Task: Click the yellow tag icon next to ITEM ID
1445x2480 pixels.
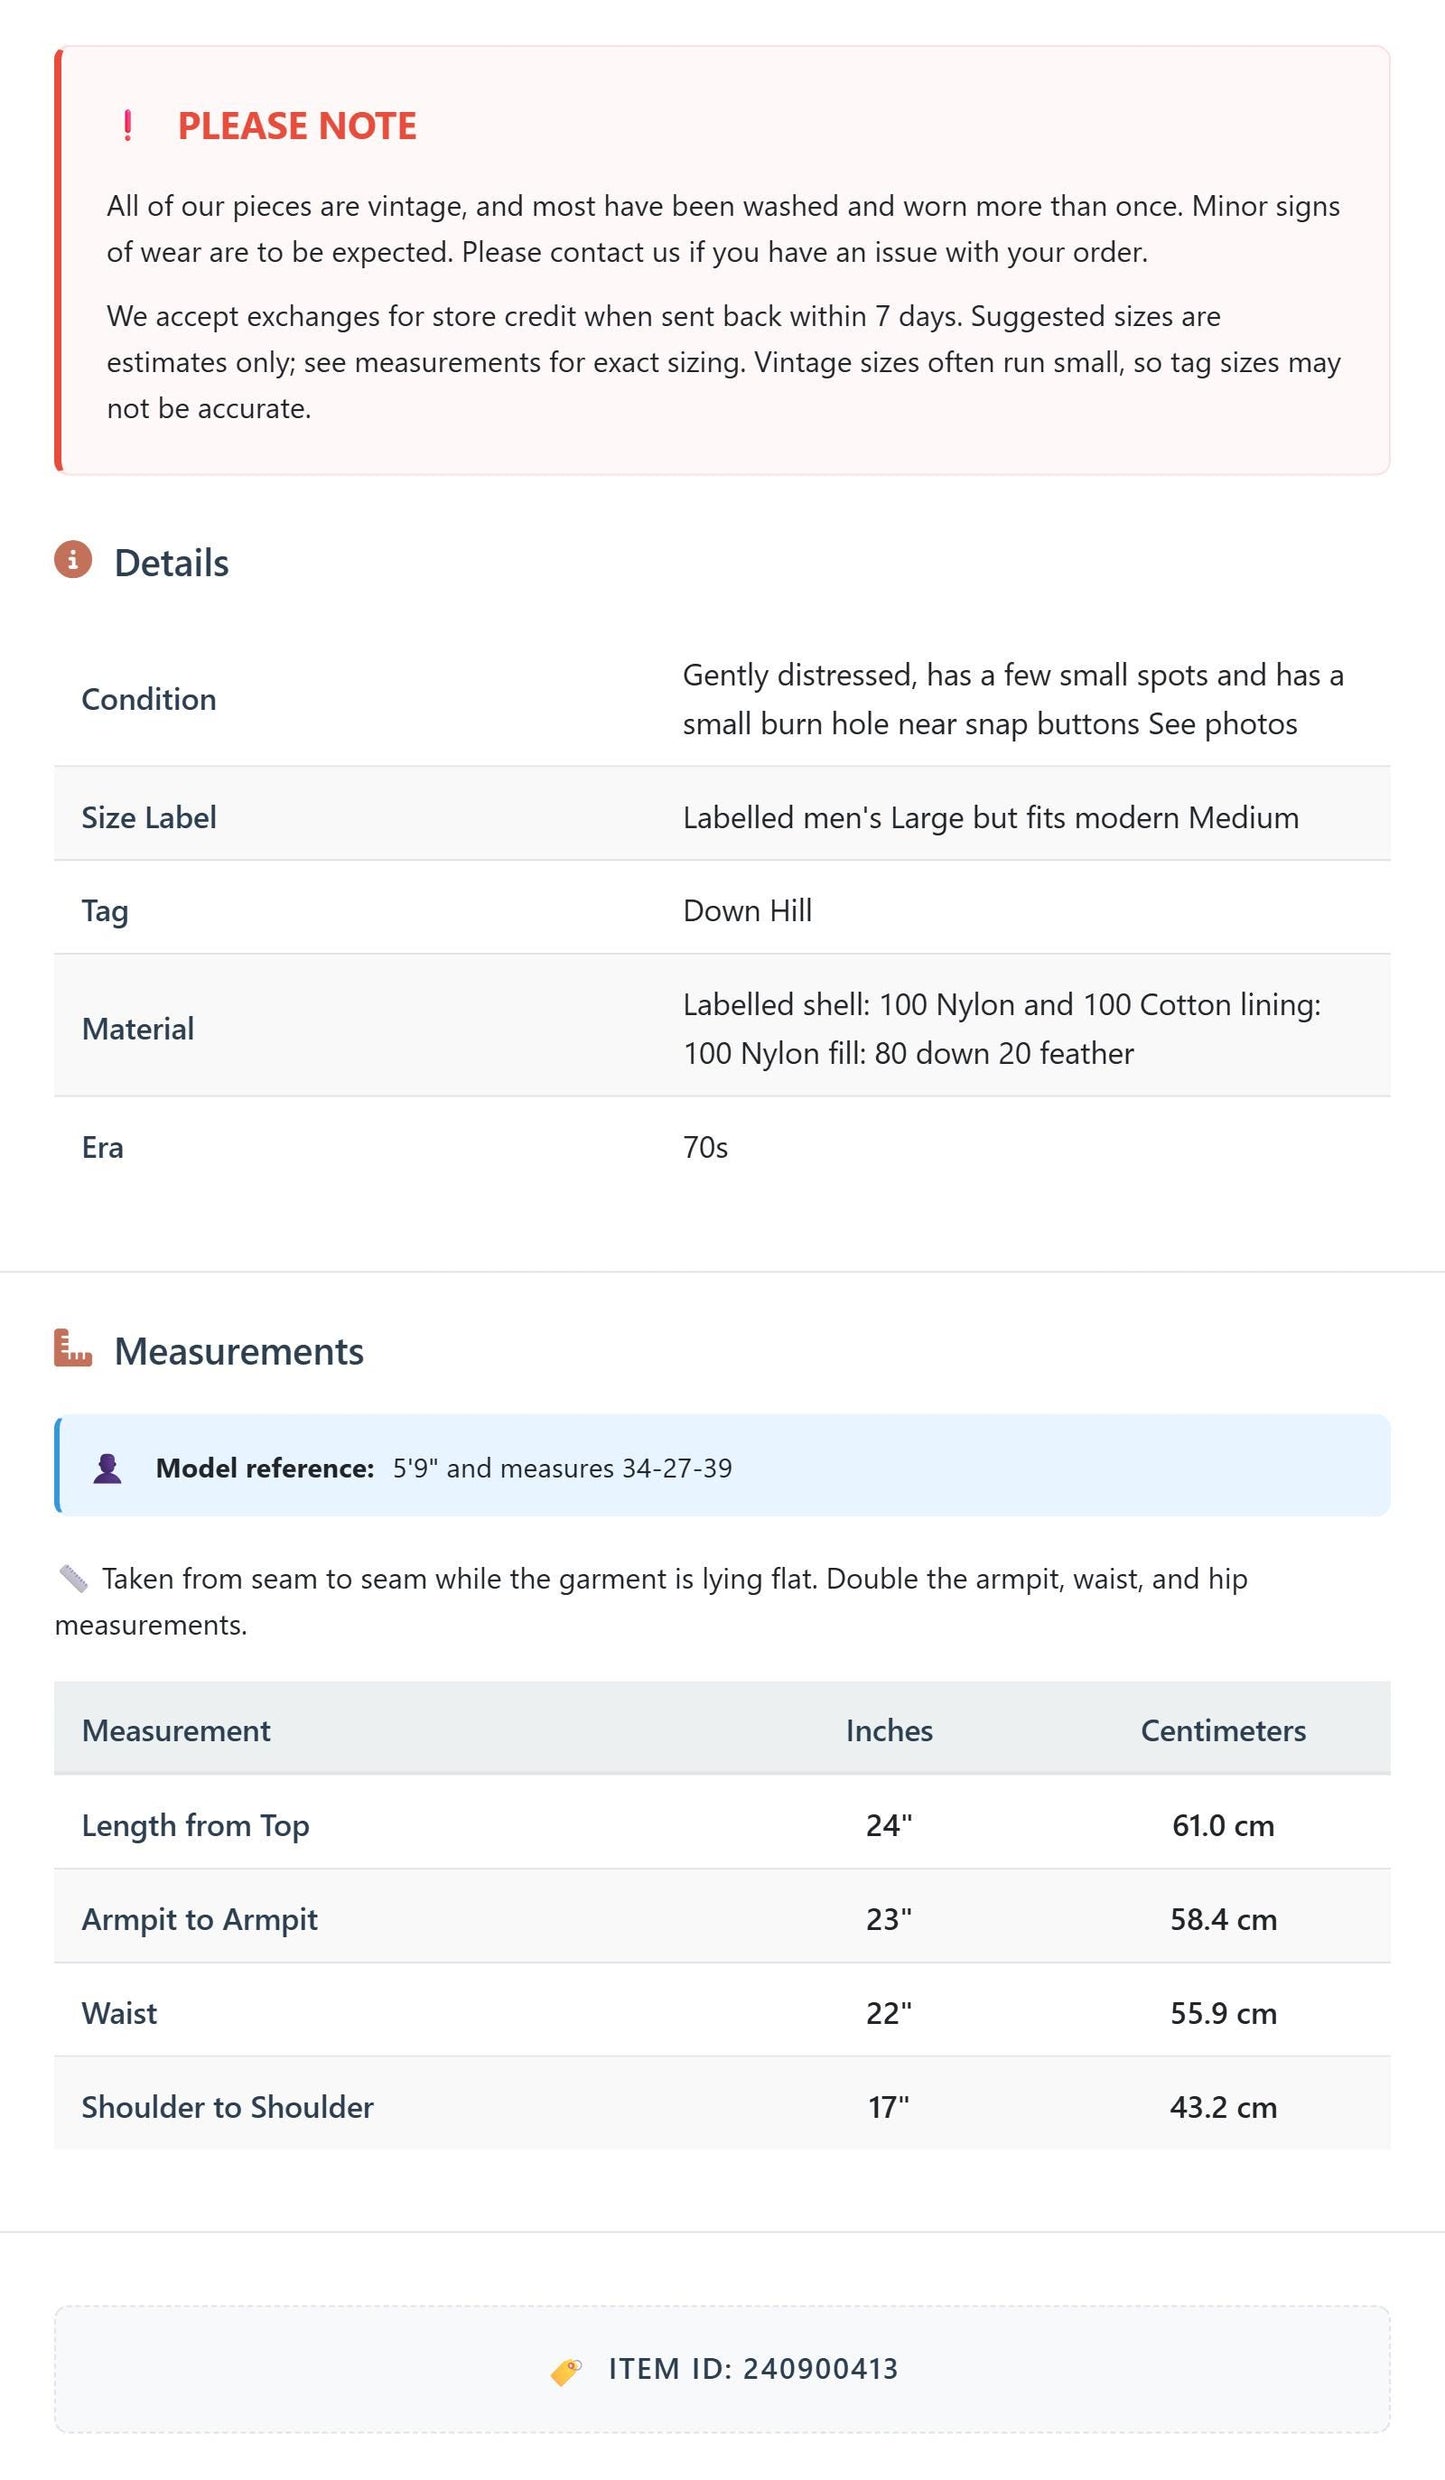Action: click(x=566, y=2371)
